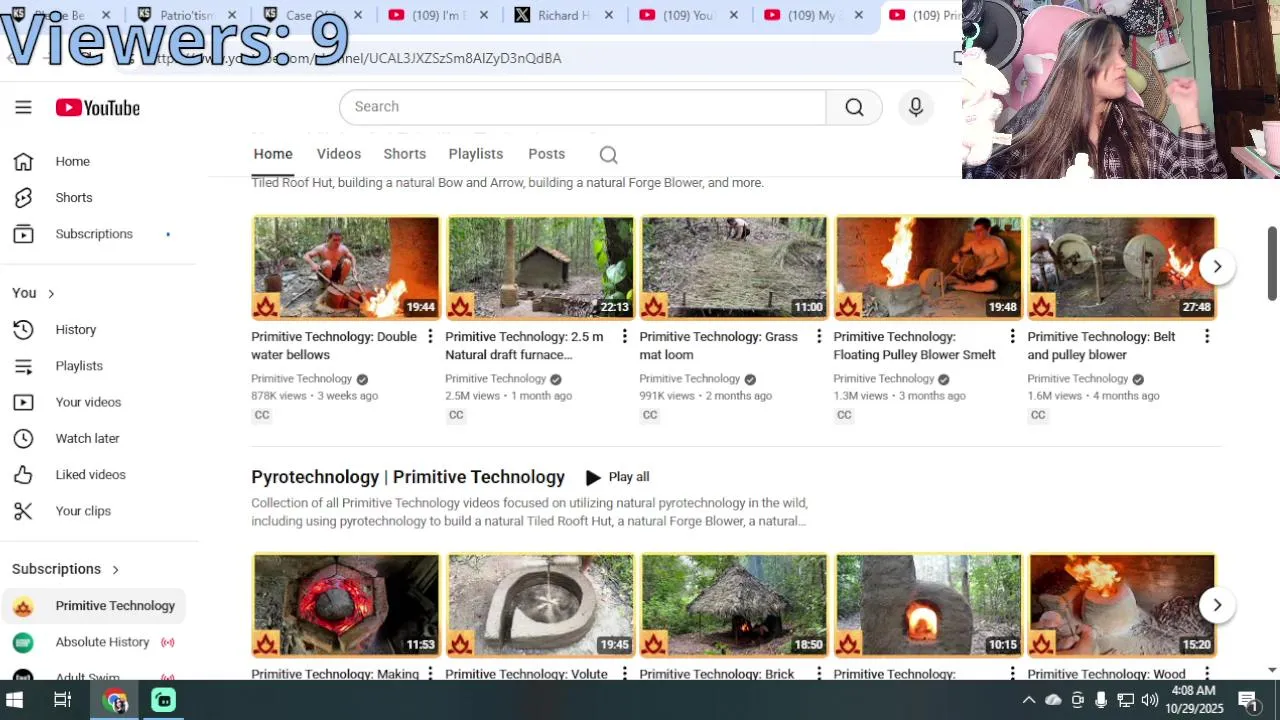1280x720 pixels.
Task: Switch to the Richard H browser tab
Action: [x=564, y=15]
